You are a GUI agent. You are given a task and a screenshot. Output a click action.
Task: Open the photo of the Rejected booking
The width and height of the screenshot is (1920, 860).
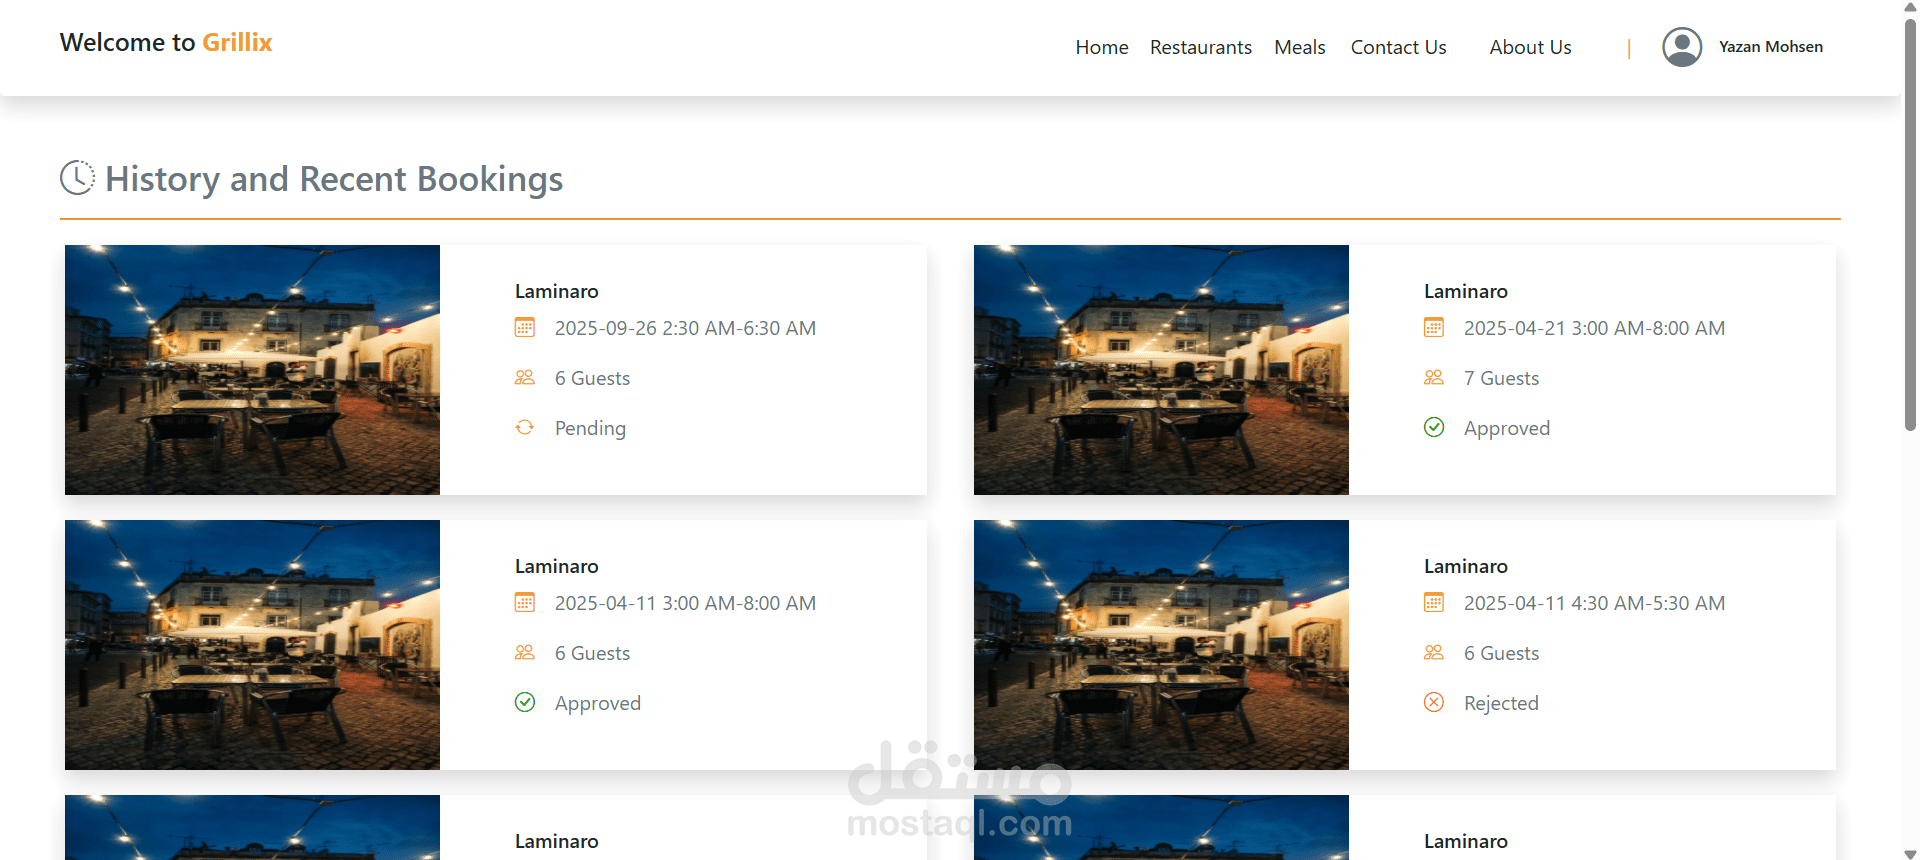(1161, 645)
